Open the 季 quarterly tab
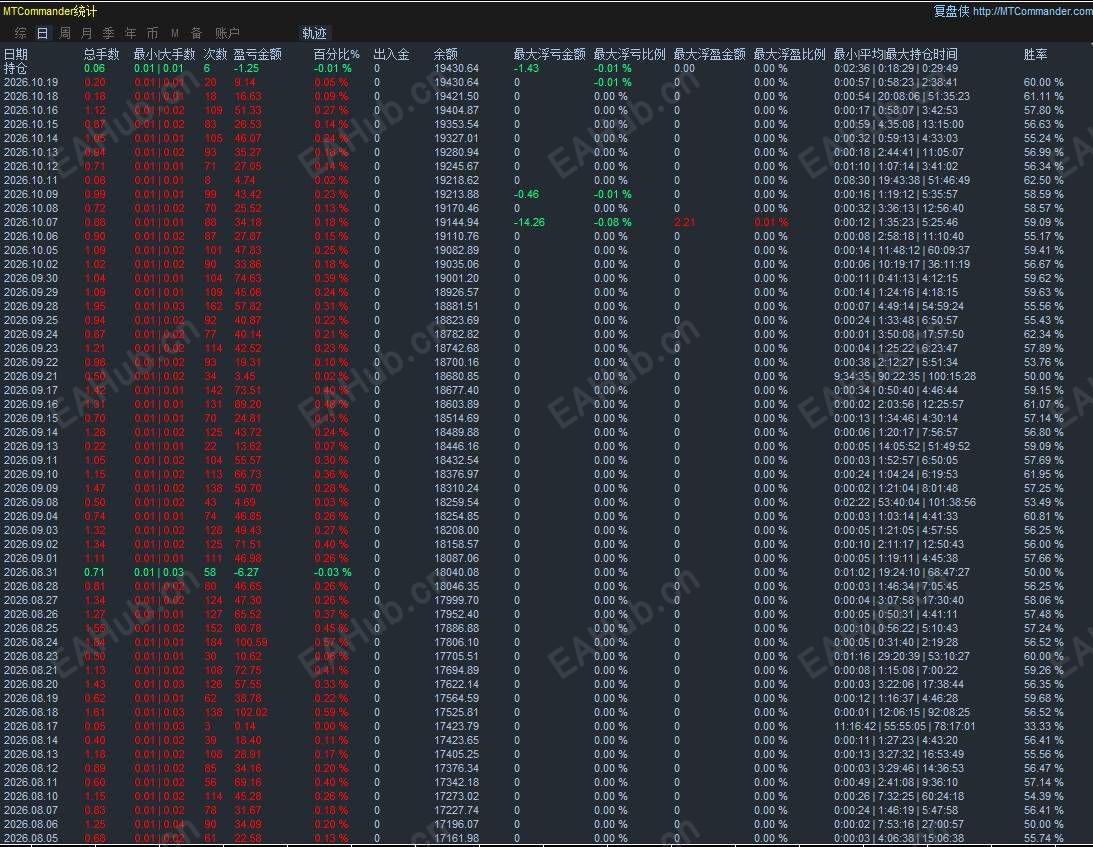1093x847 pixels. pos(108,33)
